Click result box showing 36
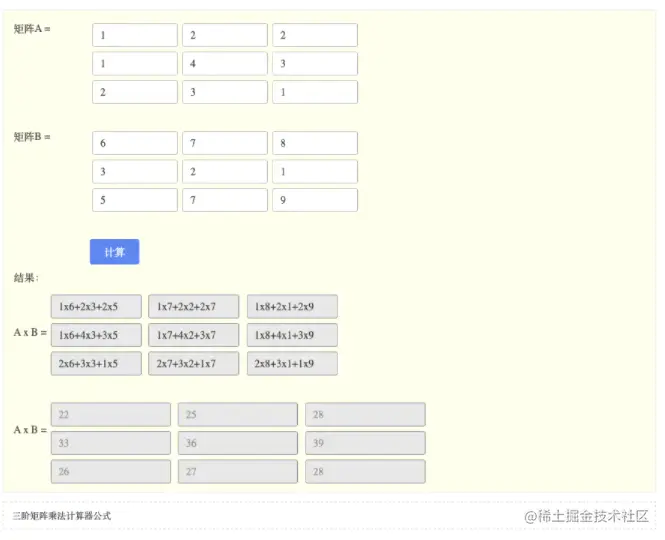The image size is (665, 540). pos(238,443)
